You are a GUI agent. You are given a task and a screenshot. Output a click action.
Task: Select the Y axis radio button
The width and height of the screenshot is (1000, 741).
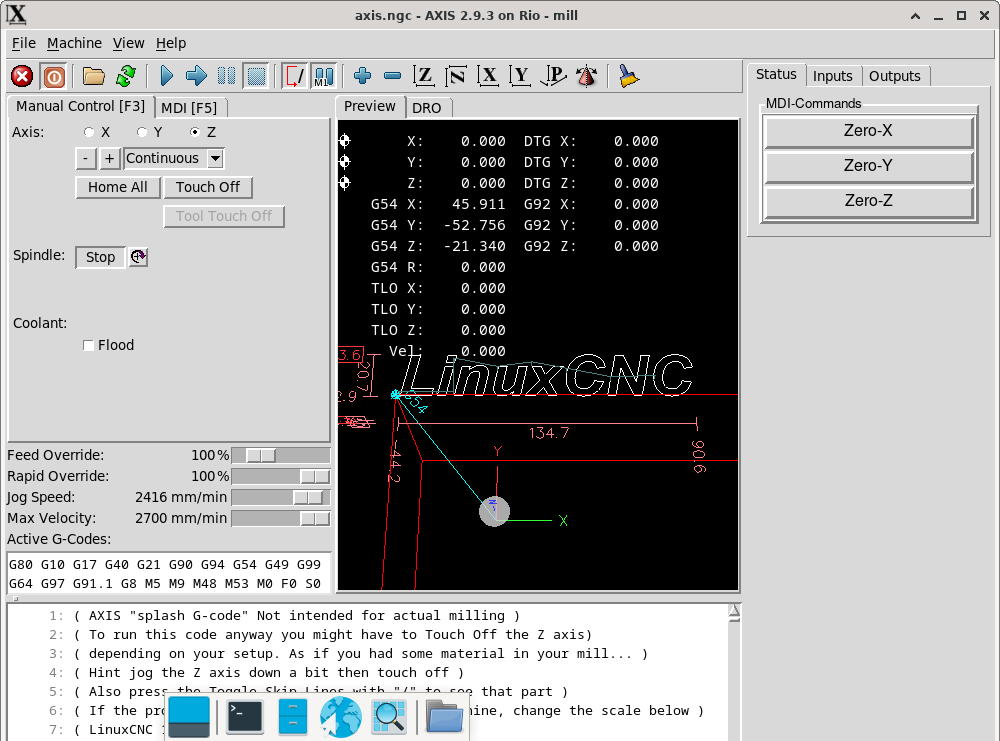[142, 132]
